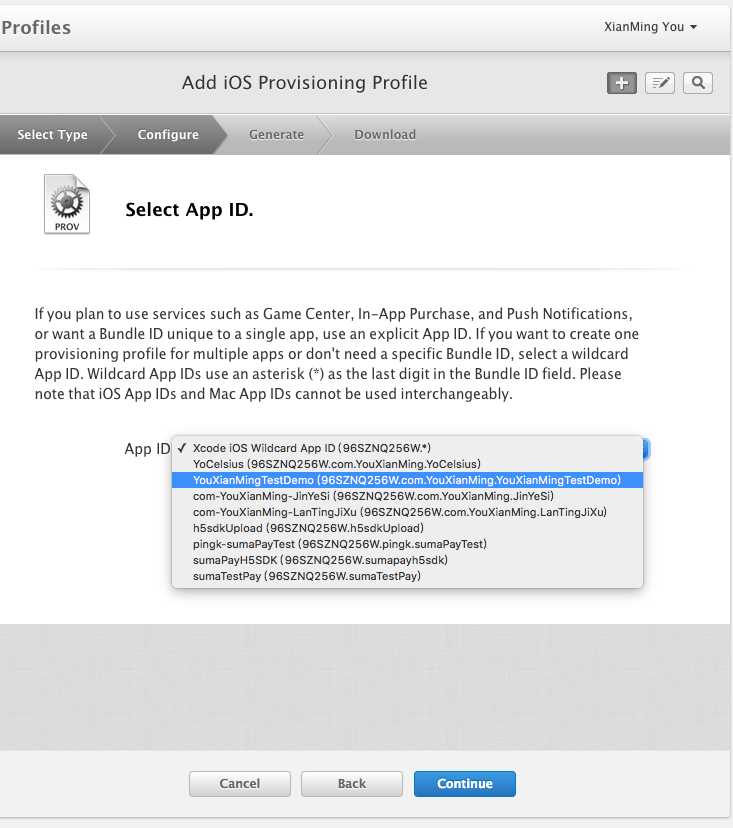This screenshot has width=733, height=828.
Task: Click the Configure step tab
Action: (x=168, y=135)
